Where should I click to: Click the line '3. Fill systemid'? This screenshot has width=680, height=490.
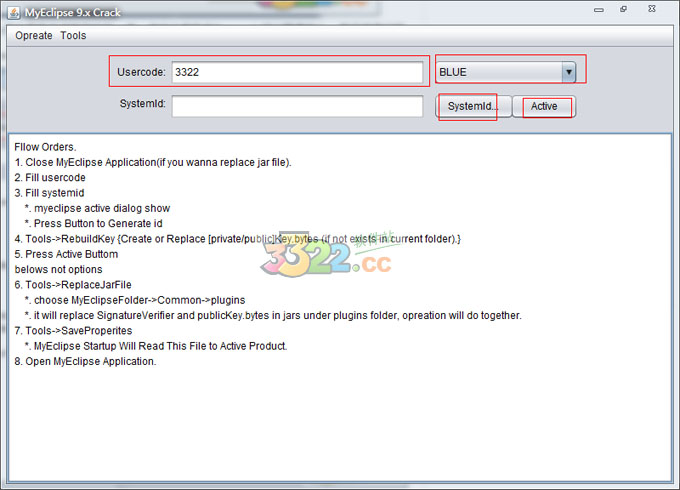[49, 193]
